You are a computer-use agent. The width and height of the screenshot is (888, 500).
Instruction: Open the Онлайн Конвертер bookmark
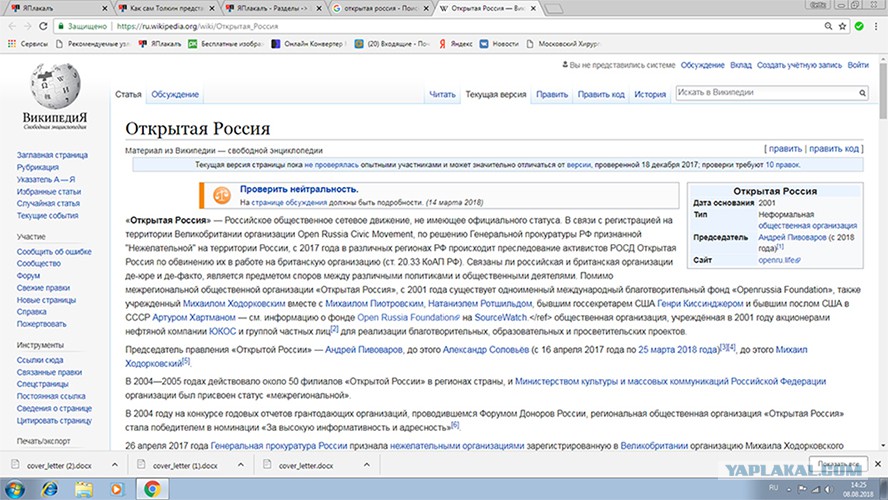coord(308,44)
